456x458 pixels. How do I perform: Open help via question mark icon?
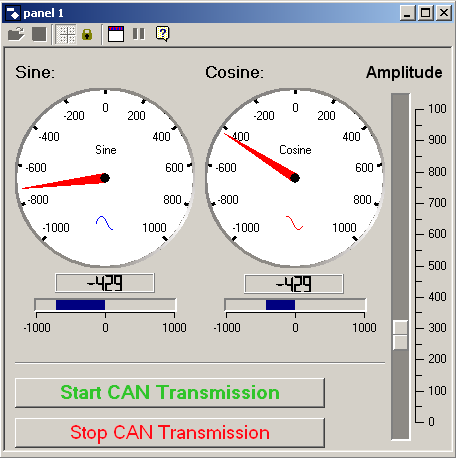pos(163,34)
